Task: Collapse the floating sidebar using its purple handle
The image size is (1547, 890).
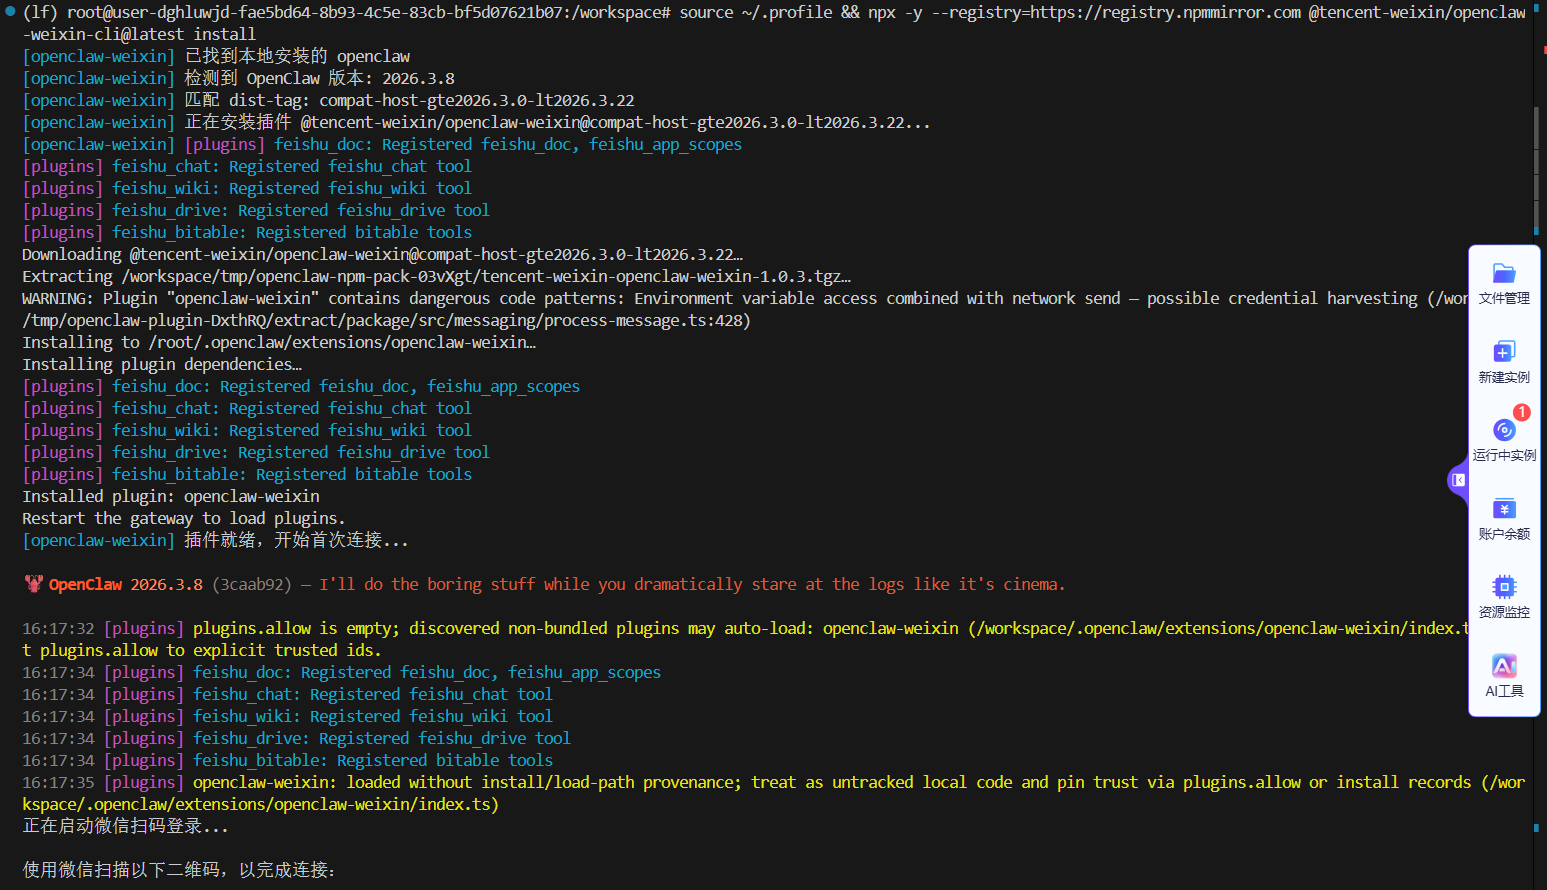Action: coord(1458,480)
